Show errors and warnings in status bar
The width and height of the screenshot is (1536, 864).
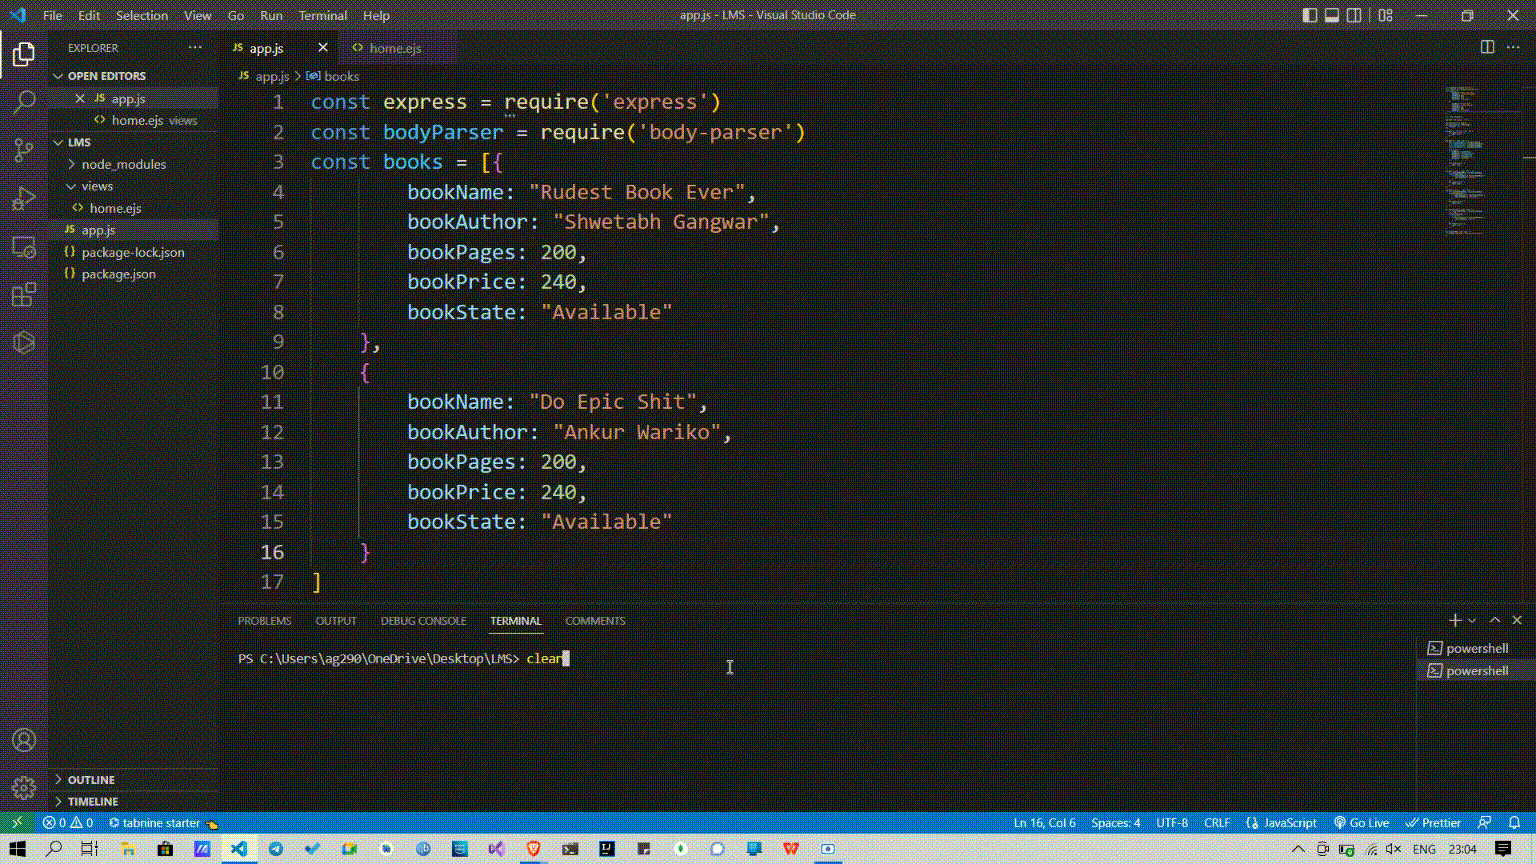point(68,823)
